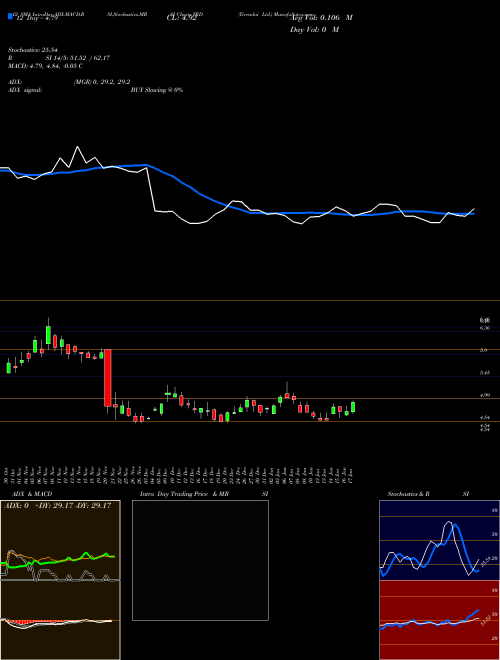Select the 'ADX: 0 +DY: 29.17 -DY: 29.17' readout
Screen dimensions: 500x660
point(57,505)
